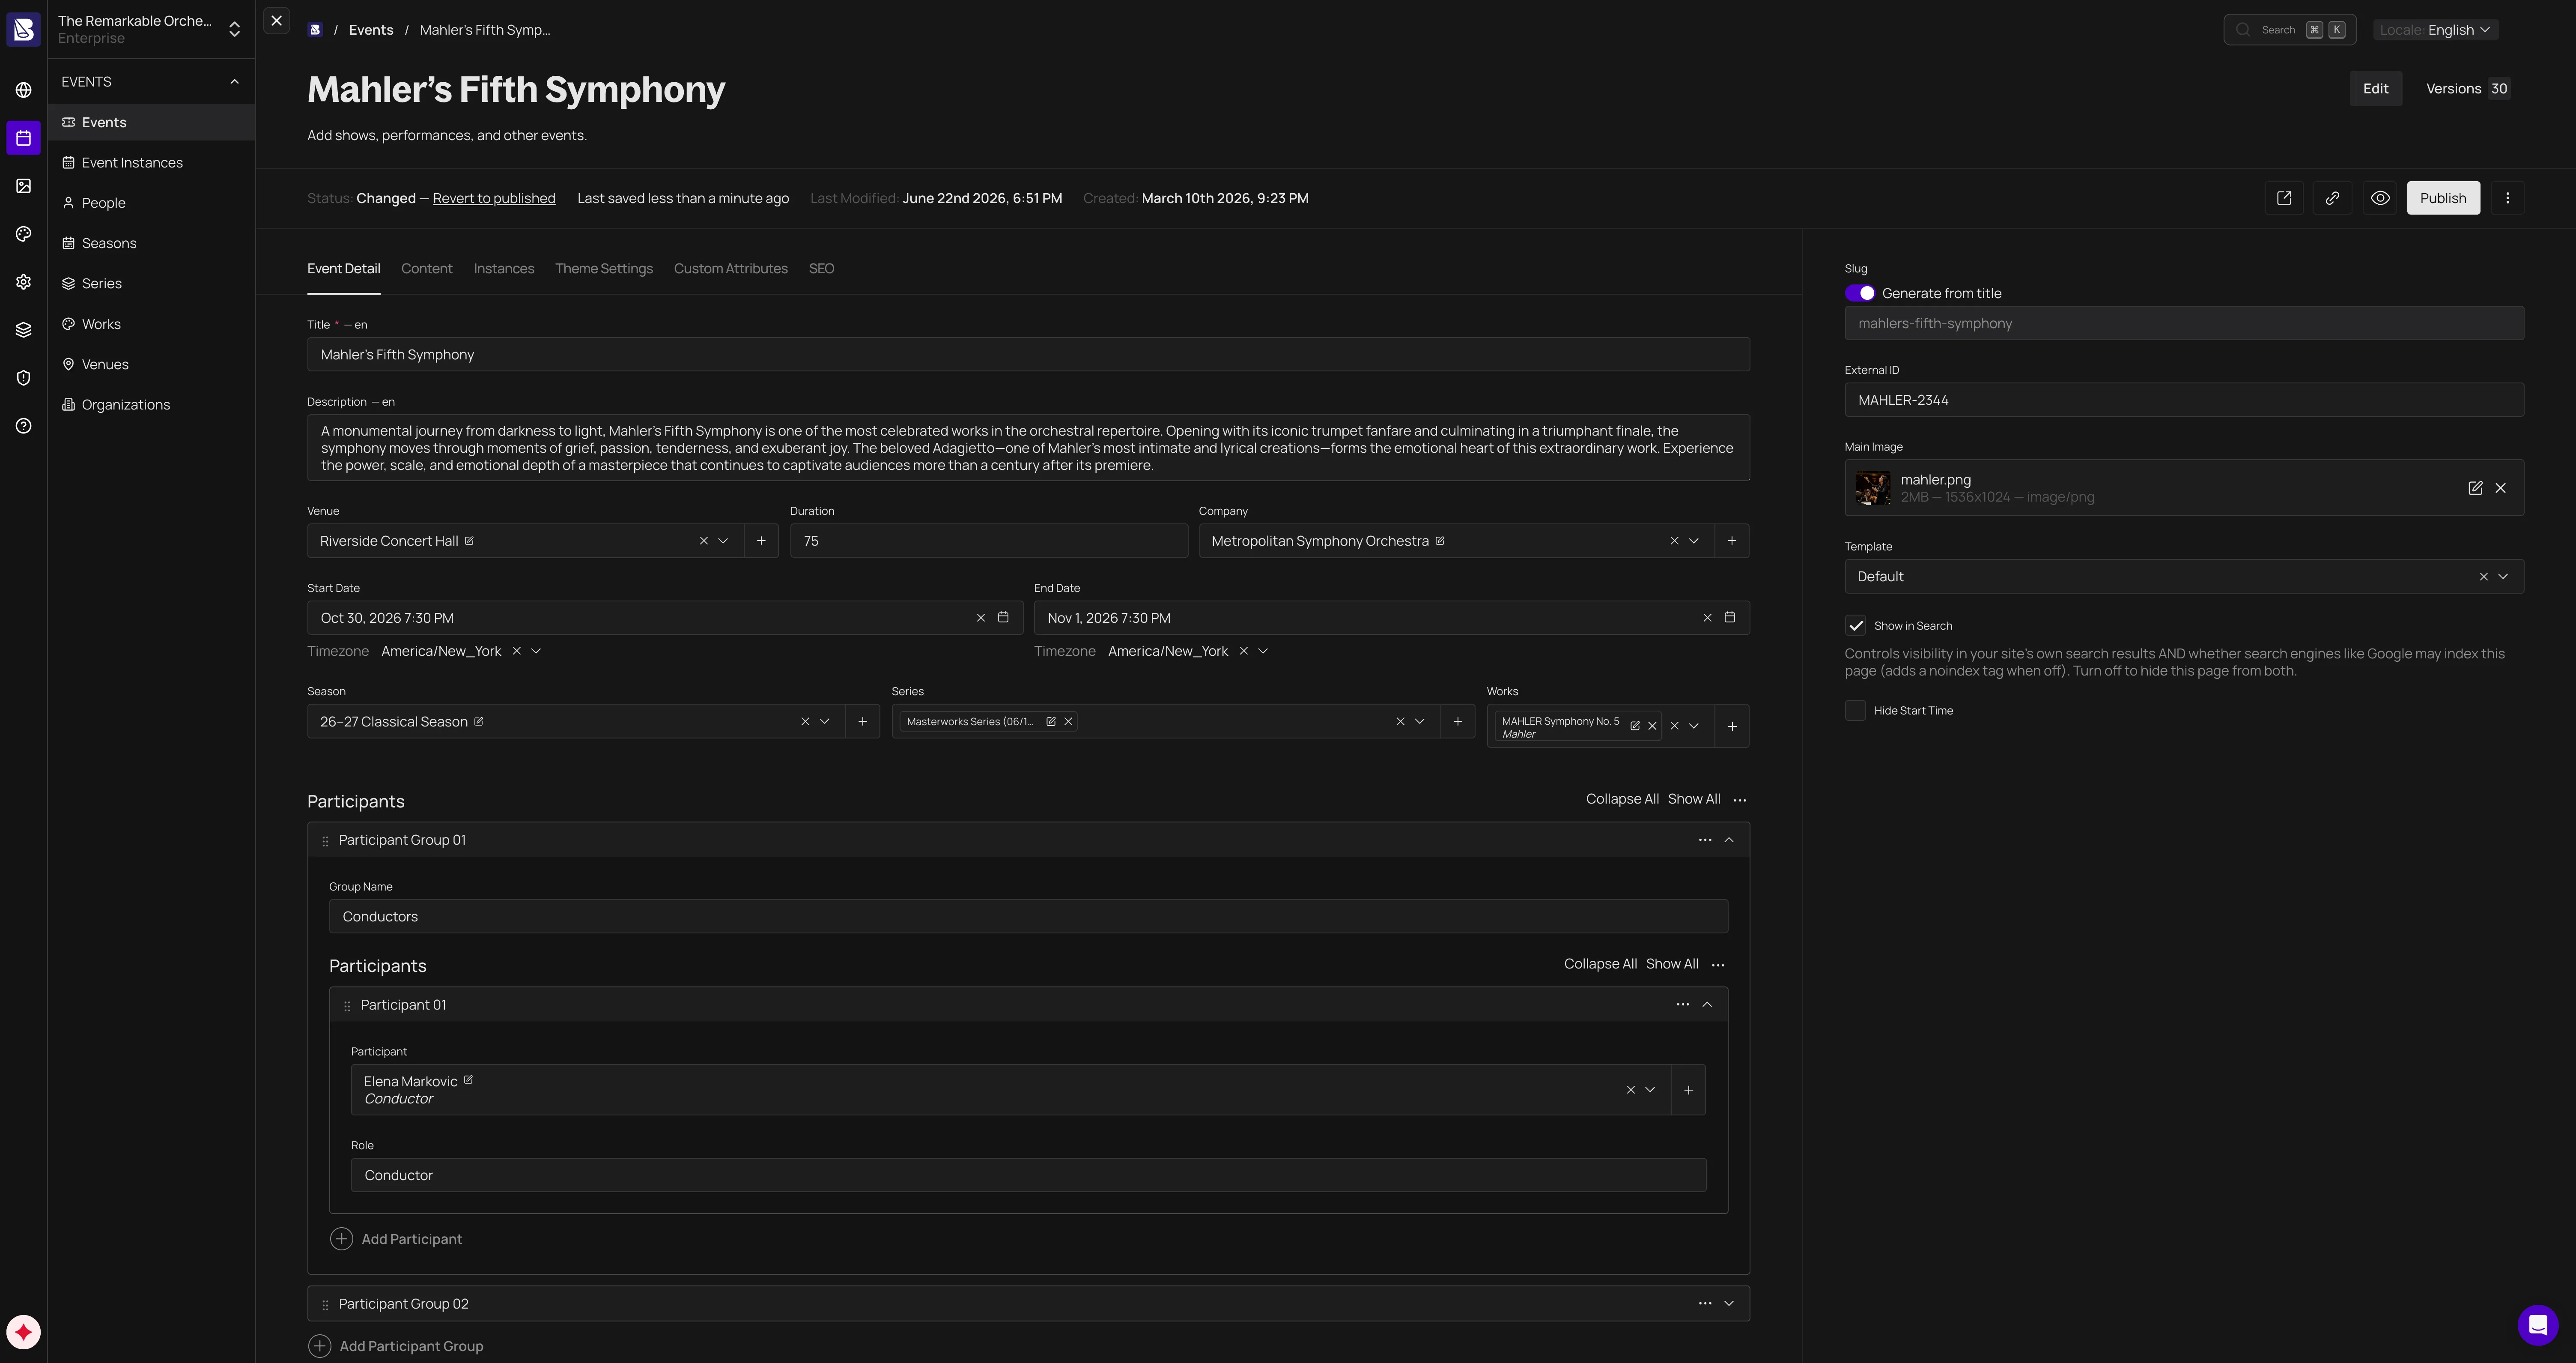
Task: Switch to the Theme Settings tab
Action: tap(604, 269)
